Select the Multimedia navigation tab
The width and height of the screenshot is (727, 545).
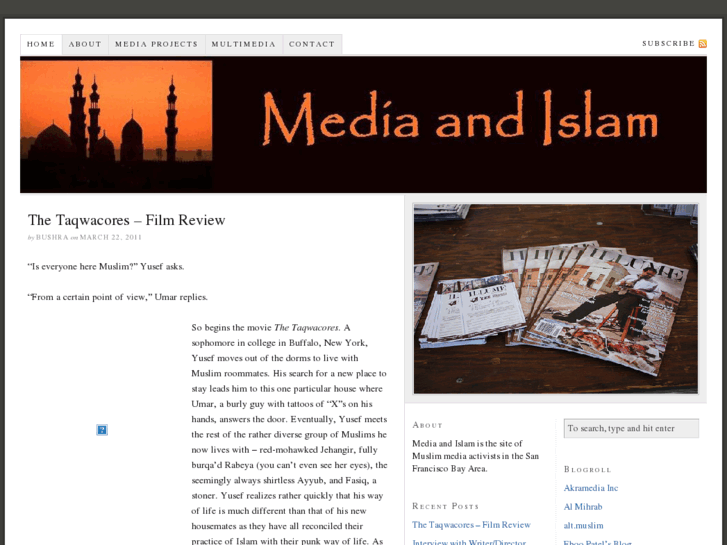click(244, 45)
